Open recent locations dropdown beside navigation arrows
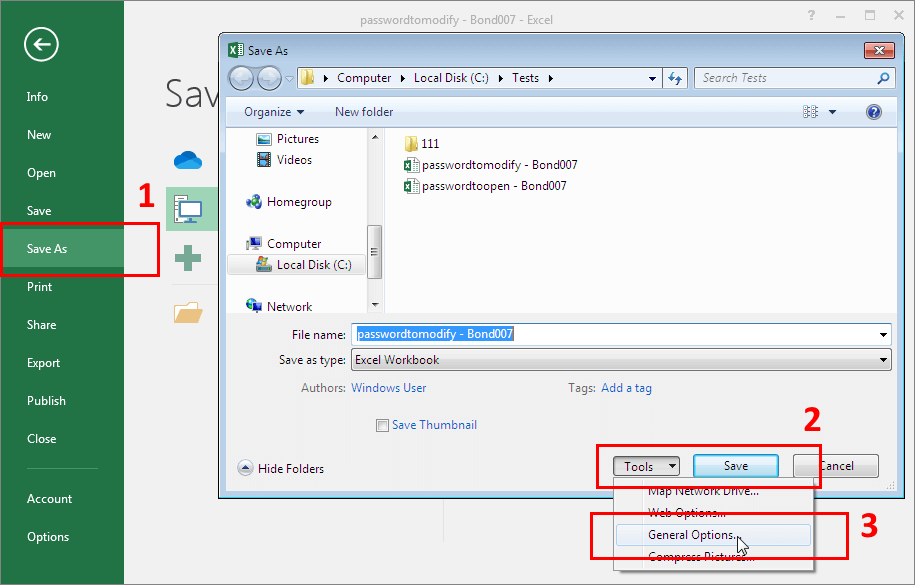The height and width of the screenshot is (585, 915). 289,78
